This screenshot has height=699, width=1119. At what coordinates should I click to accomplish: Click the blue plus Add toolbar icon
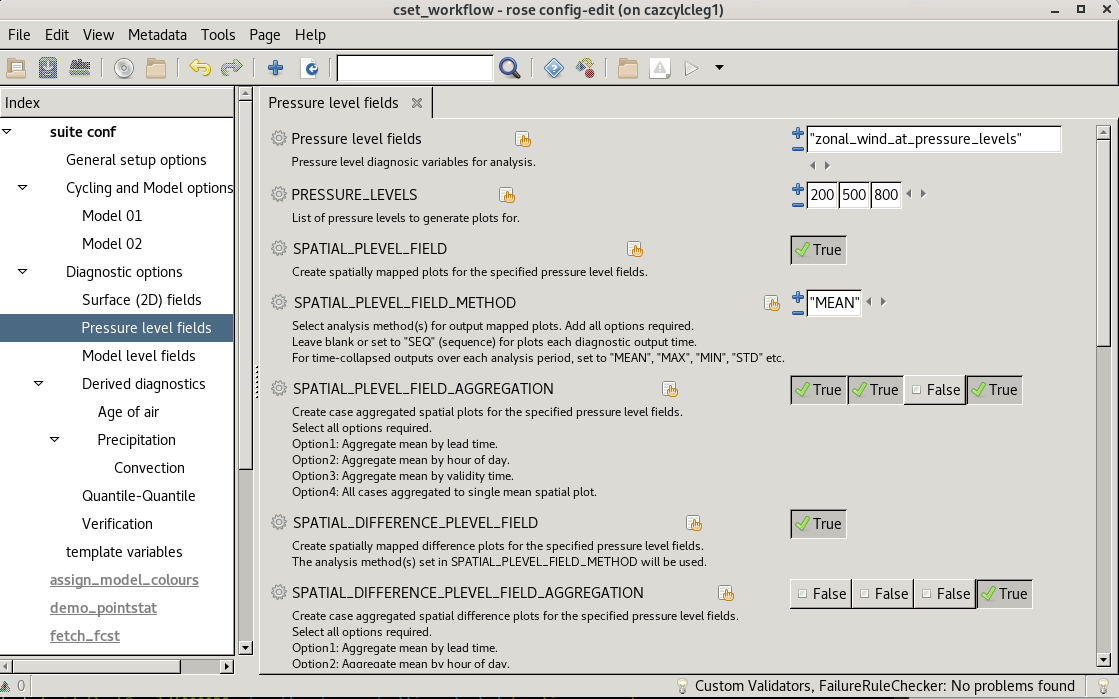tap(275, 68)
